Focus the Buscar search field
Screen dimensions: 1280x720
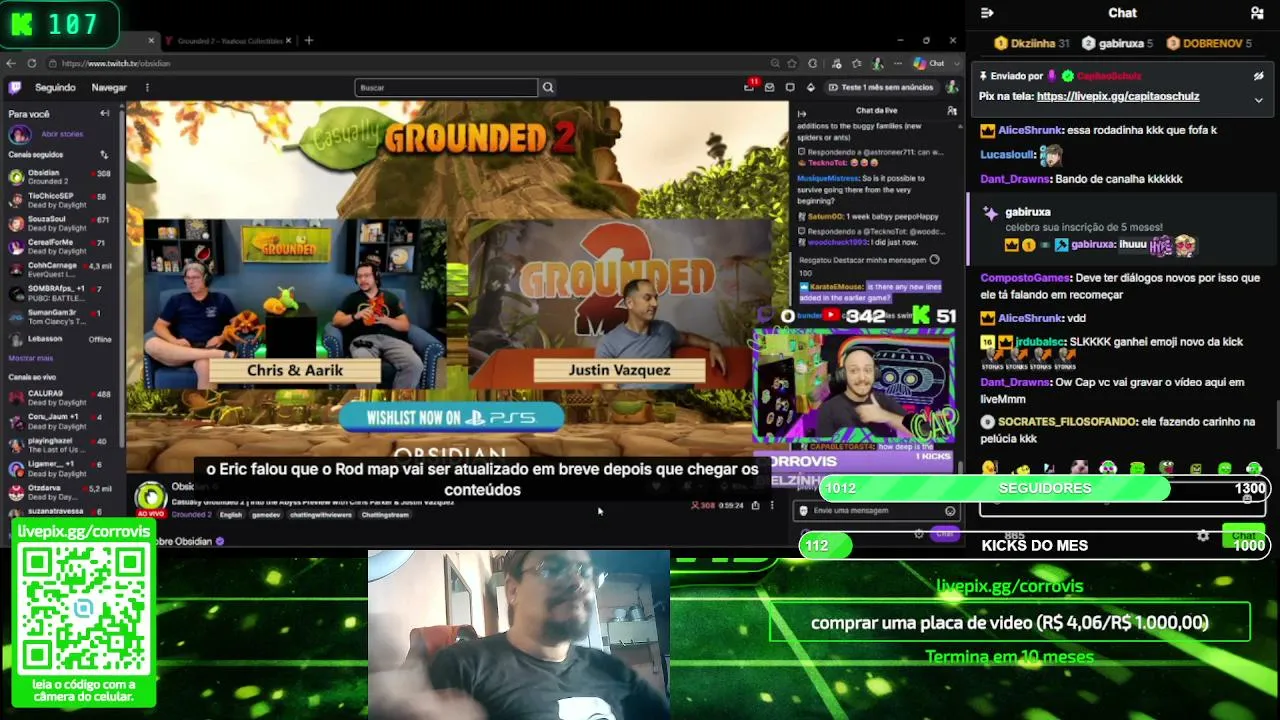(x=446, y=87)
